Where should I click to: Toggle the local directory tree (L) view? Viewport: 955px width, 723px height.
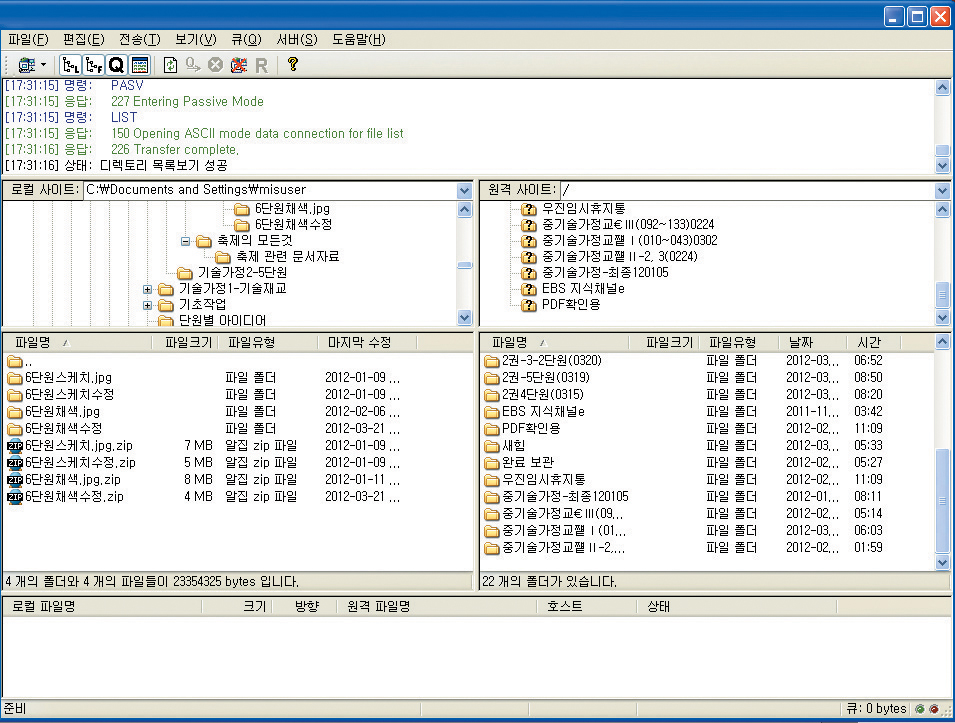[71, 65]
